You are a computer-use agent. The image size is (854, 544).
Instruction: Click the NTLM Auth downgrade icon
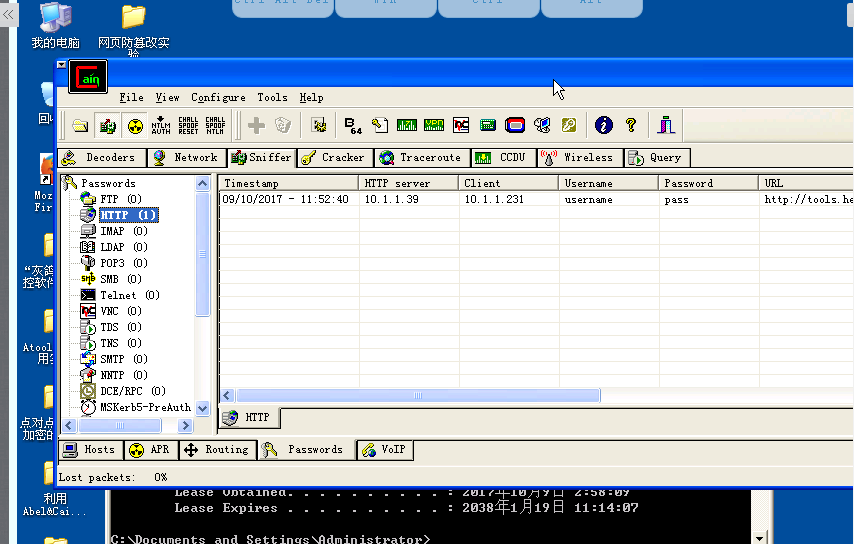161,126
